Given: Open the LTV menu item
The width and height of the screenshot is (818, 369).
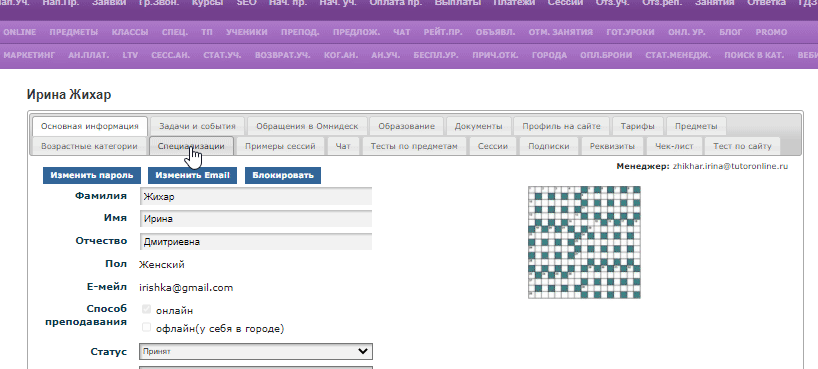Looking at the screenshot, I should (130, 55).
